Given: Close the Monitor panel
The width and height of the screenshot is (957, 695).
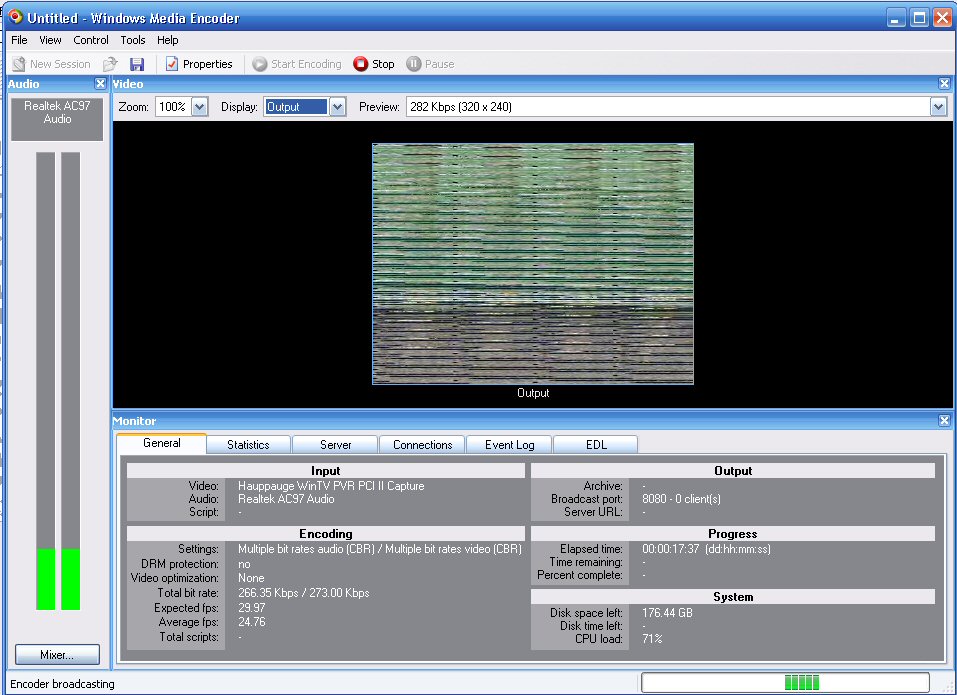Looking at the screenshot, I should [x=944, y=420].
